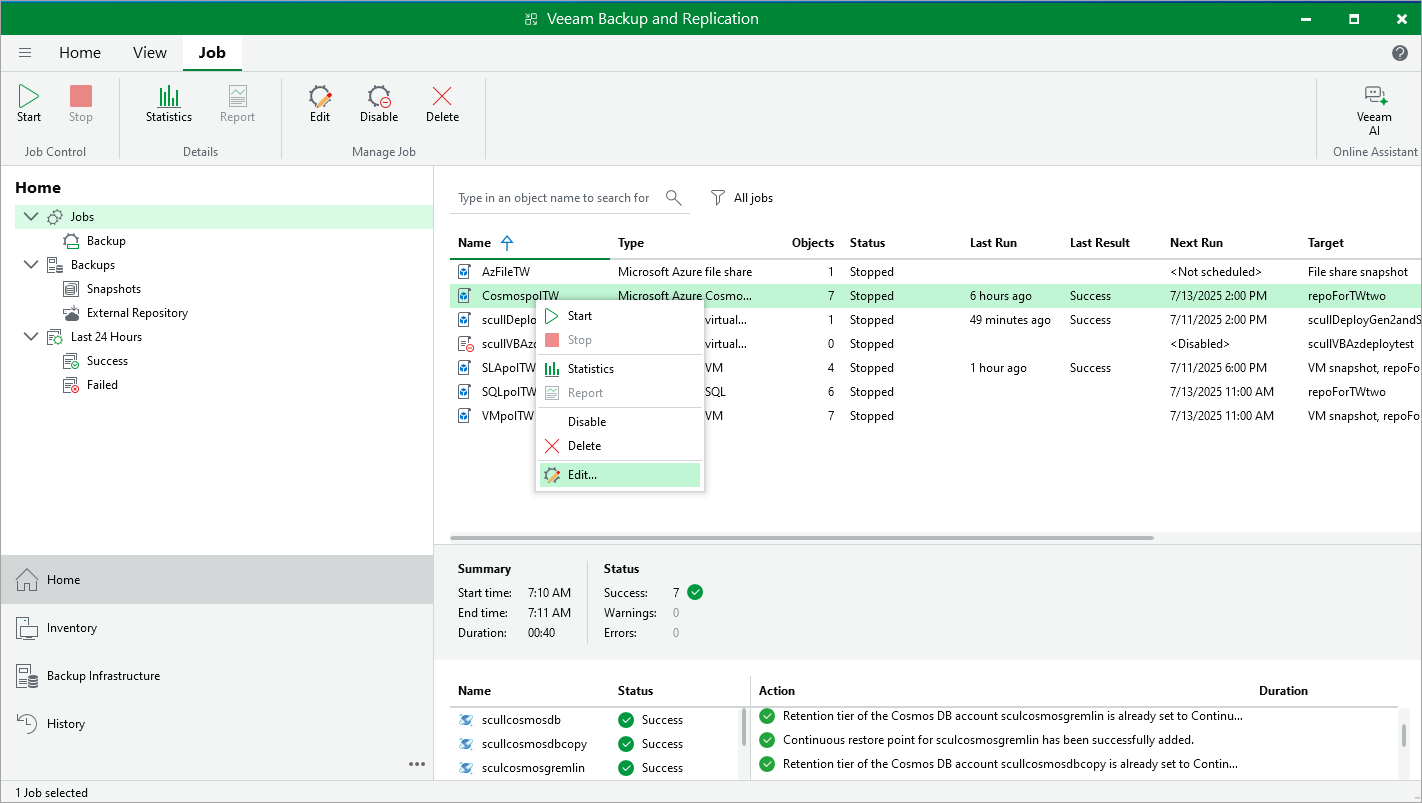Collapse the Jobs tree node
The image size is (1422, 803).
(30, 216)
